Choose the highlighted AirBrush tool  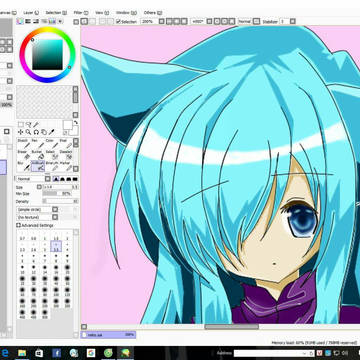tap(38, 166)
